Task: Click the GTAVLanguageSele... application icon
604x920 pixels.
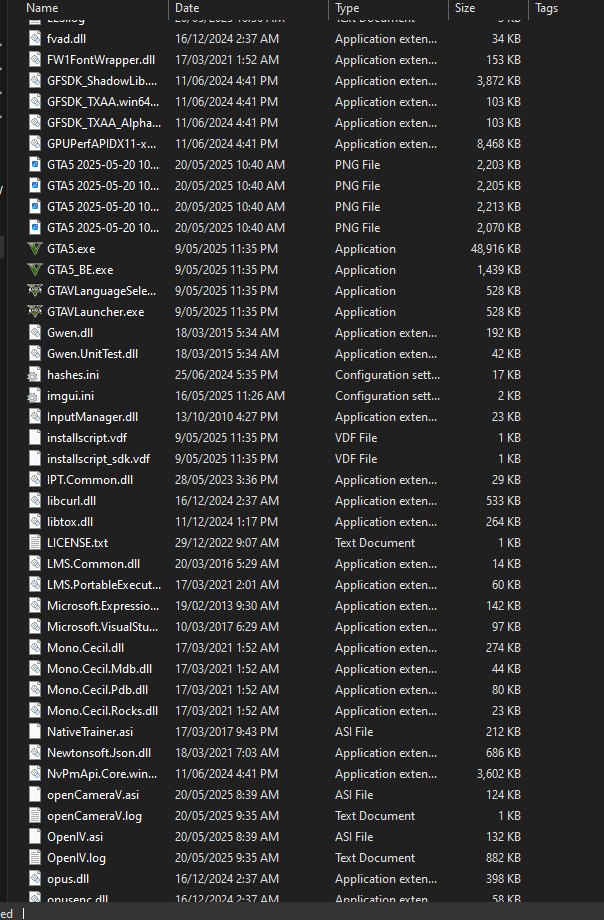Action: click(35, 290)
